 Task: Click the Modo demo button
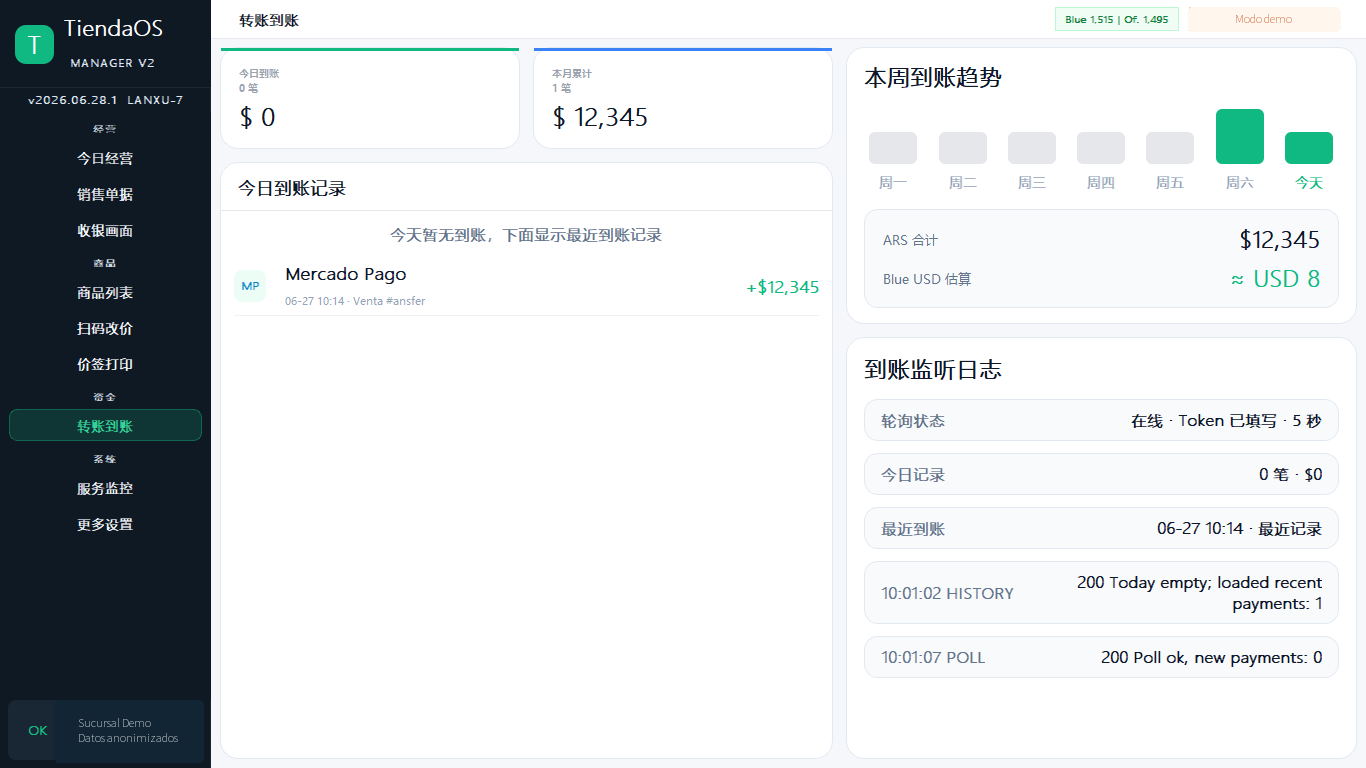[1264, 19]
